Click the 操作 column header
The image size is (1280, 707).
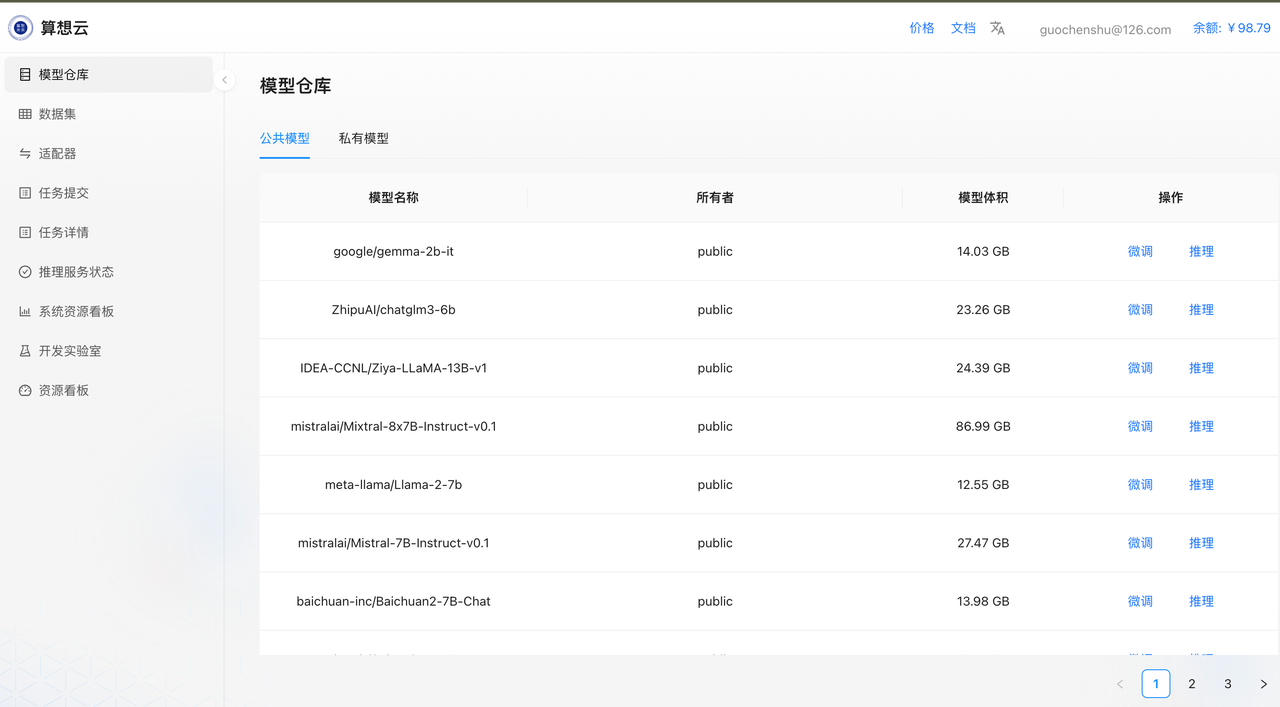point(1171,198)
